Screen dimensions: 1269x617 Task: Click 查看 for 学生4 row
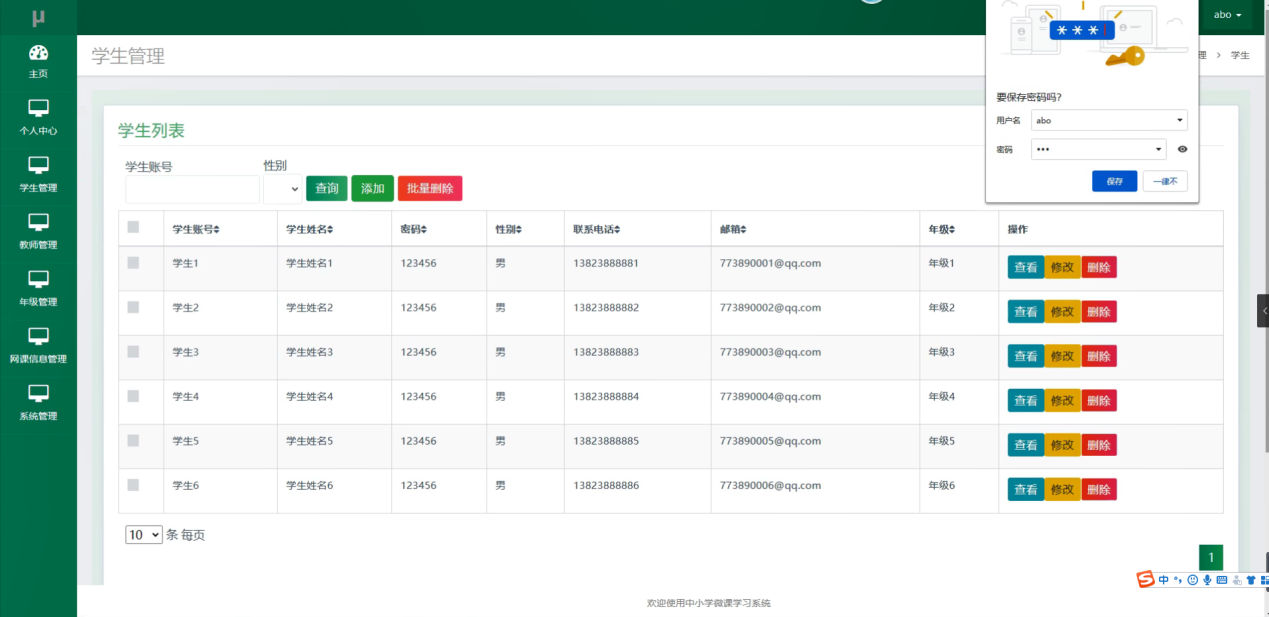click(1026, 400)
